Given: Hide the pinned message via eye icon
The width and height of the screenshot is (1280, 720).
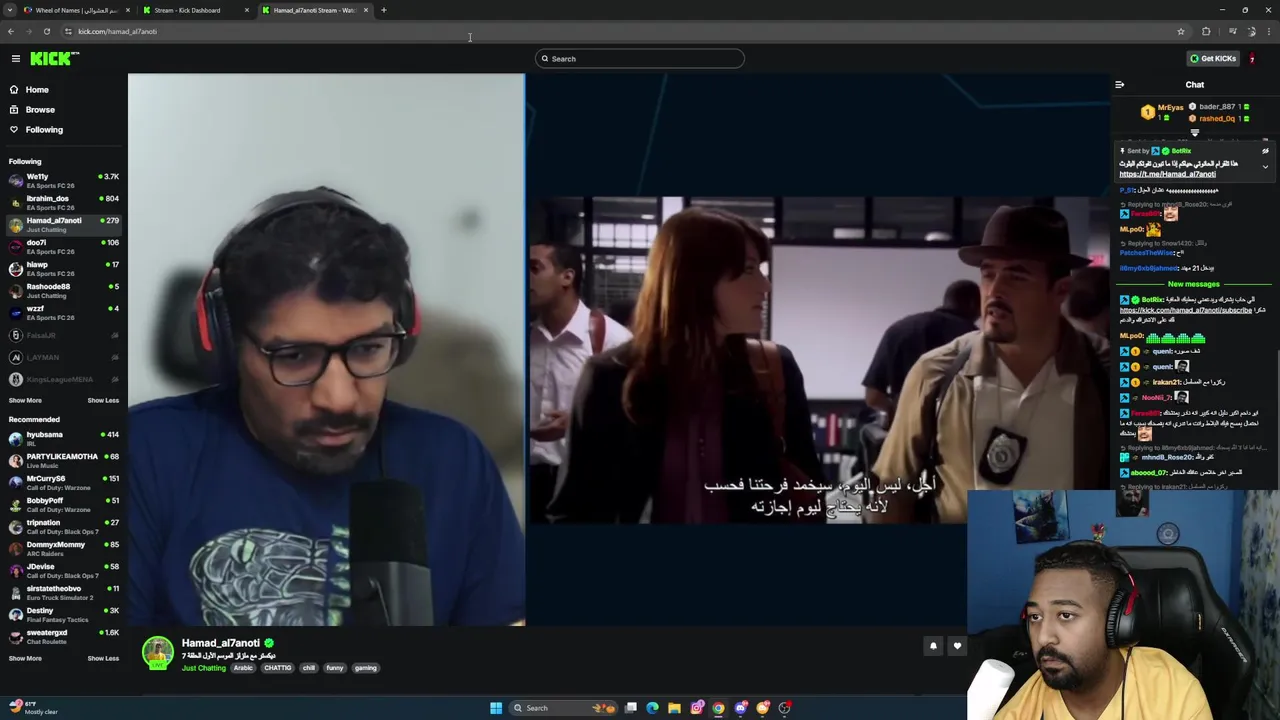Looking at the screenshot, I should click(1265, 151).
